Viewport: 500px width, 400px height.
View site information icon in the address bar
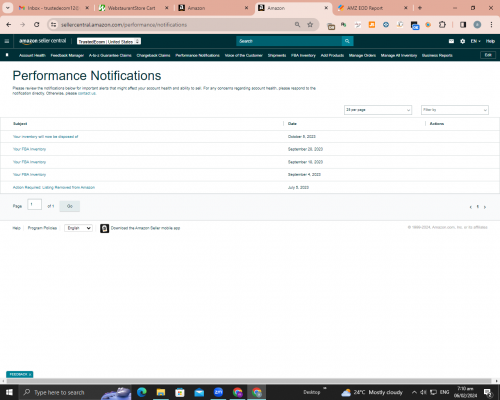pos(53,25)
